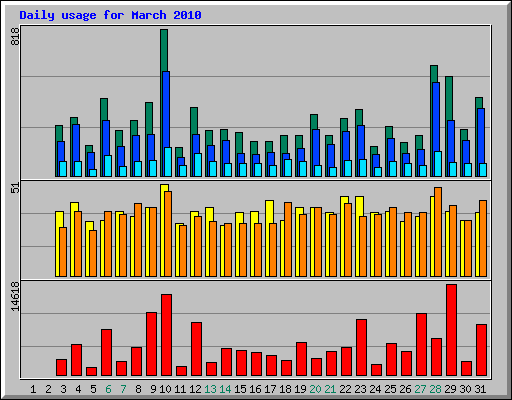Select day label 30 on x-axis

tap(465, 389)
